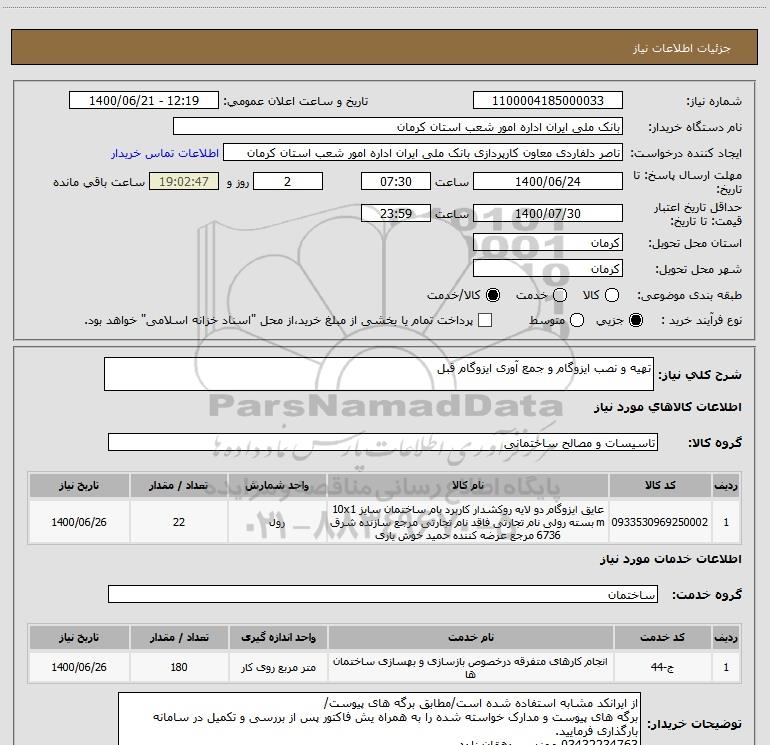Image resolution: width=770 pixels, height=745 pixels.
Task: Click the جزئیات اطلاعات نیاز header title
Action: point(682,48)
